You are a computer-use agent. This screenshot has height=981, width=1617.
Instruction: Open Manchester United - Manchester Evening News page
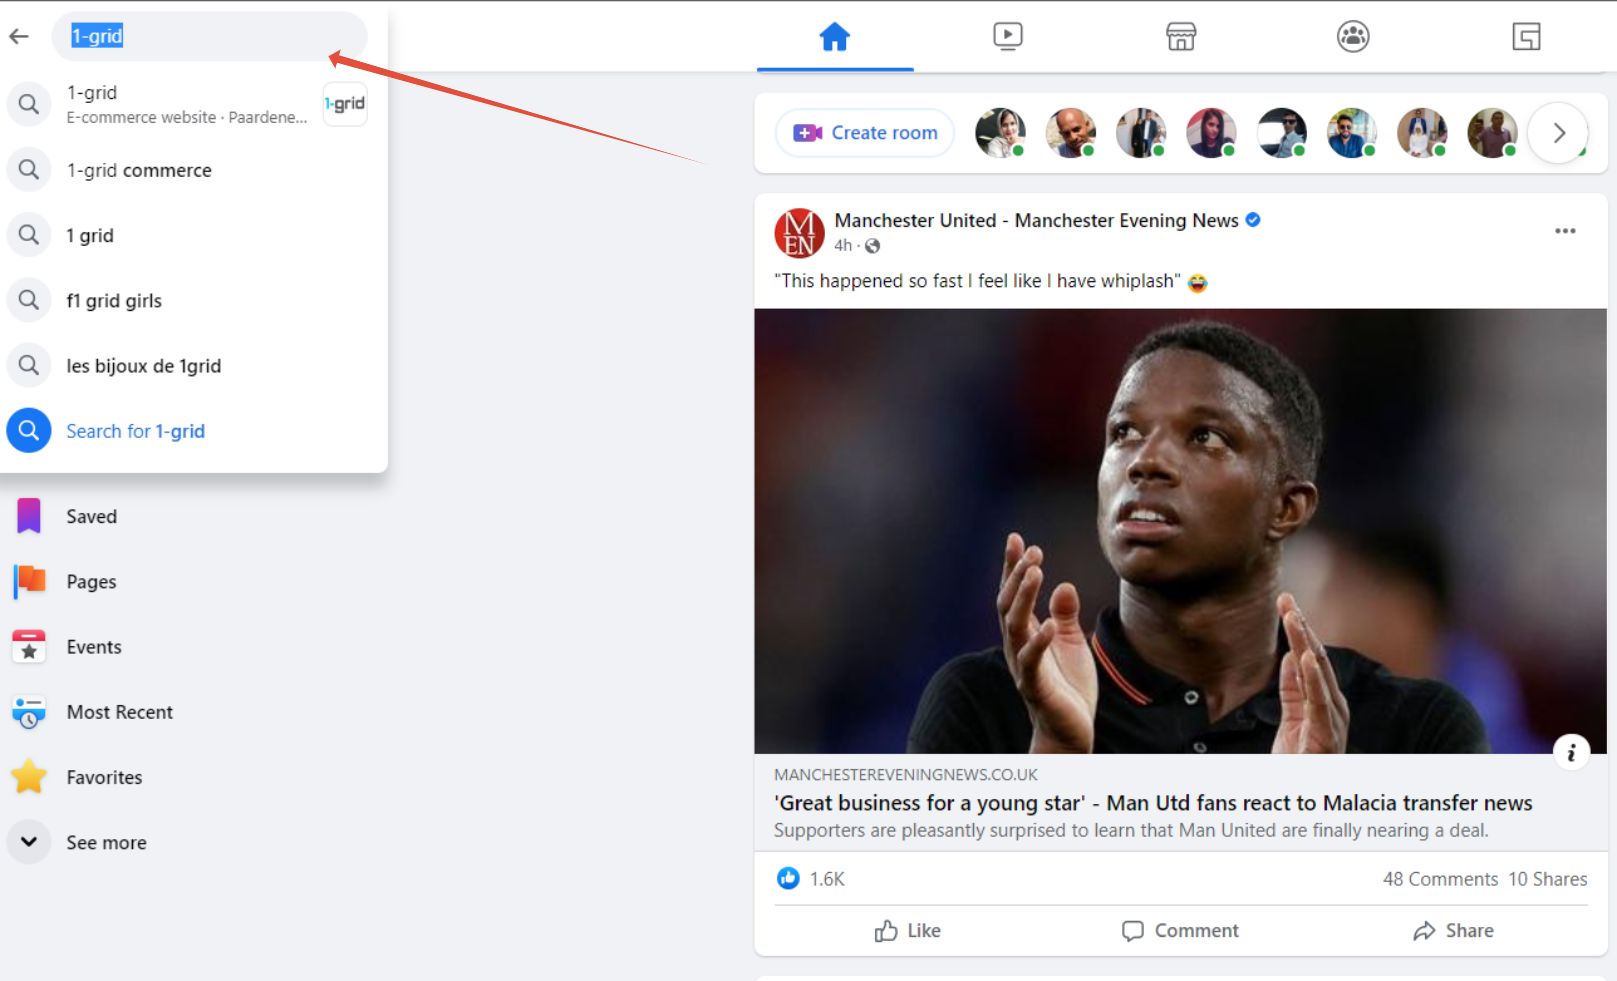point(1036,221)
